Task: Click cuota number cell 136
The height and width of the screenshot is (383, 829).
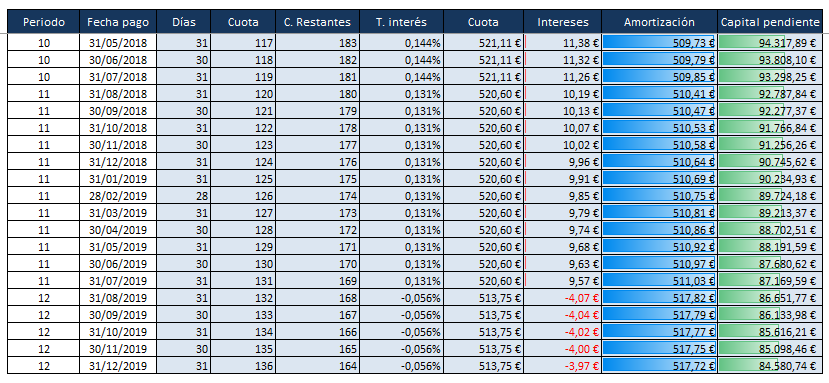Action: [x=243, y=366]
